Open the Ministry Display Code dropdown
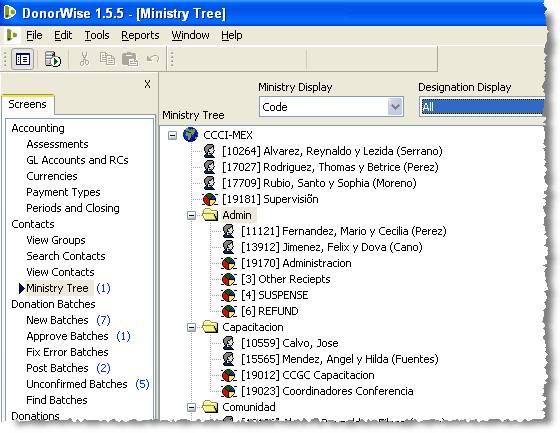 coord(395,106)
